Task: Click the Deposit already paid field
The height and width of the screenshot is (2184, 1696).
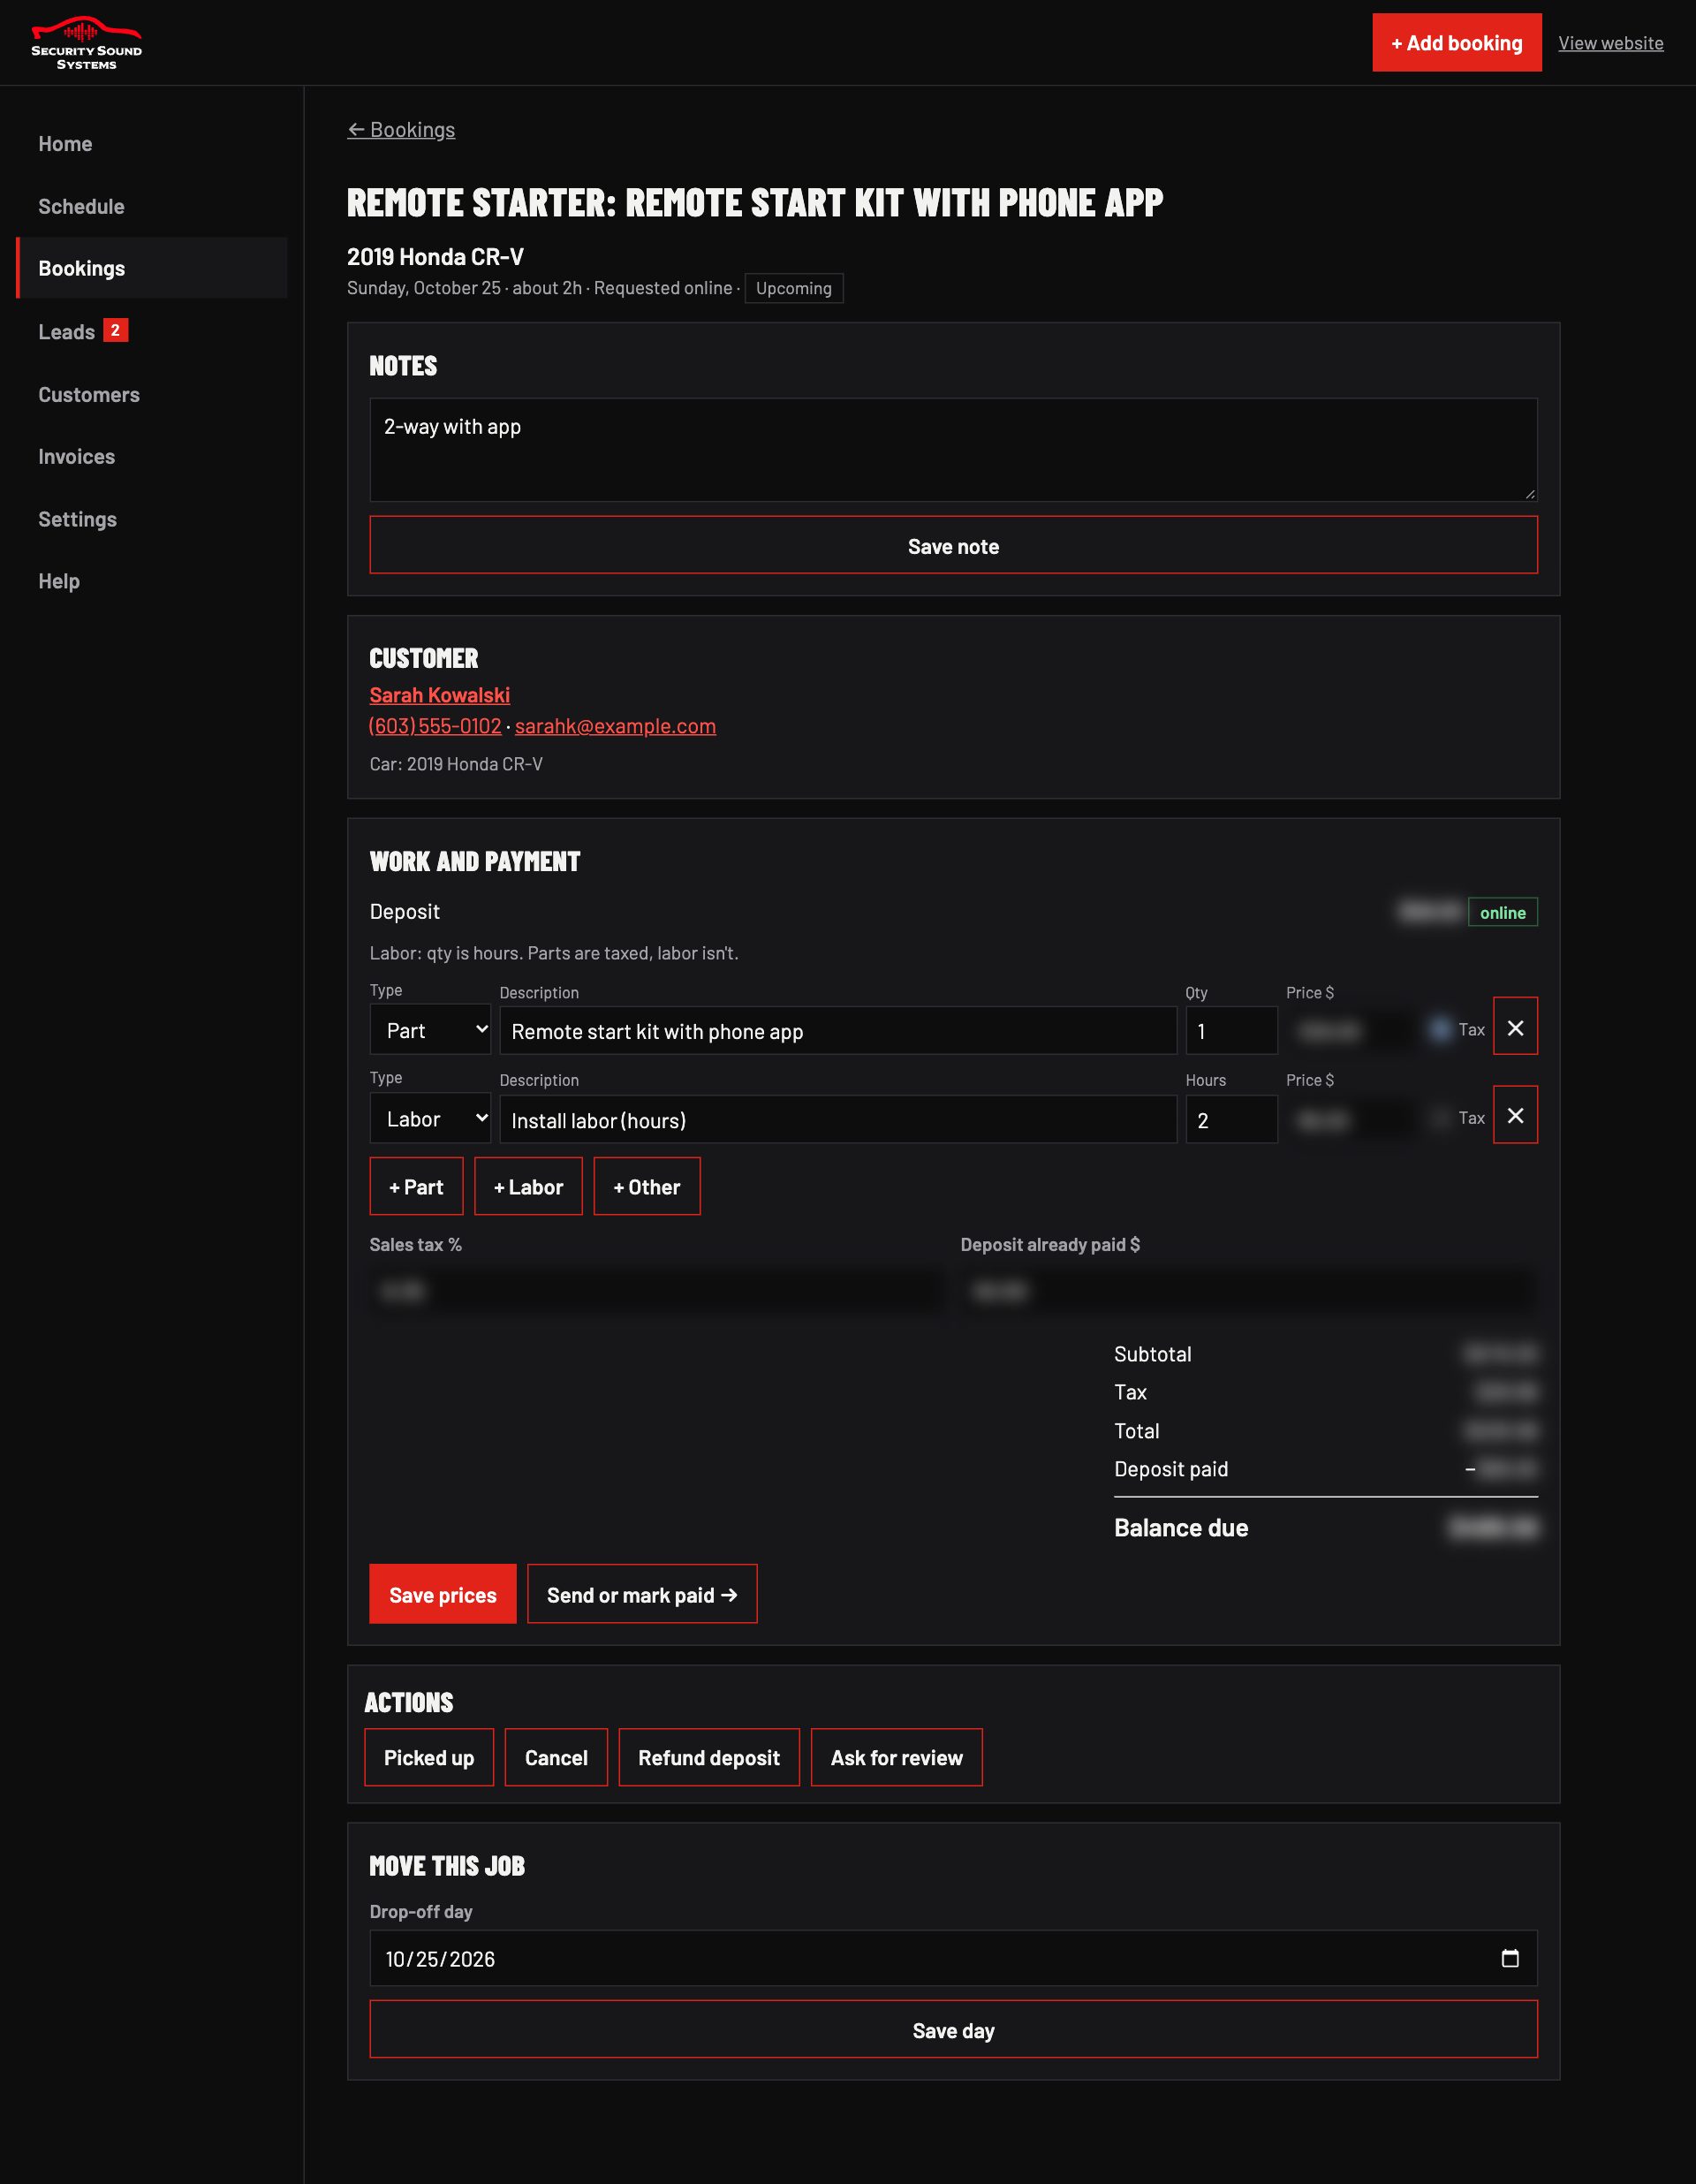Action: pos(1248,1291)
